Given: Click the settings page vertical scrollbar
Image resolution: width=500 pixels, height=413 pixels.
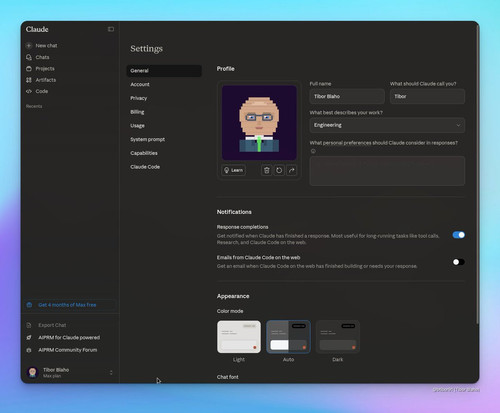Looking at the screenshot, I should pos(478,173).
